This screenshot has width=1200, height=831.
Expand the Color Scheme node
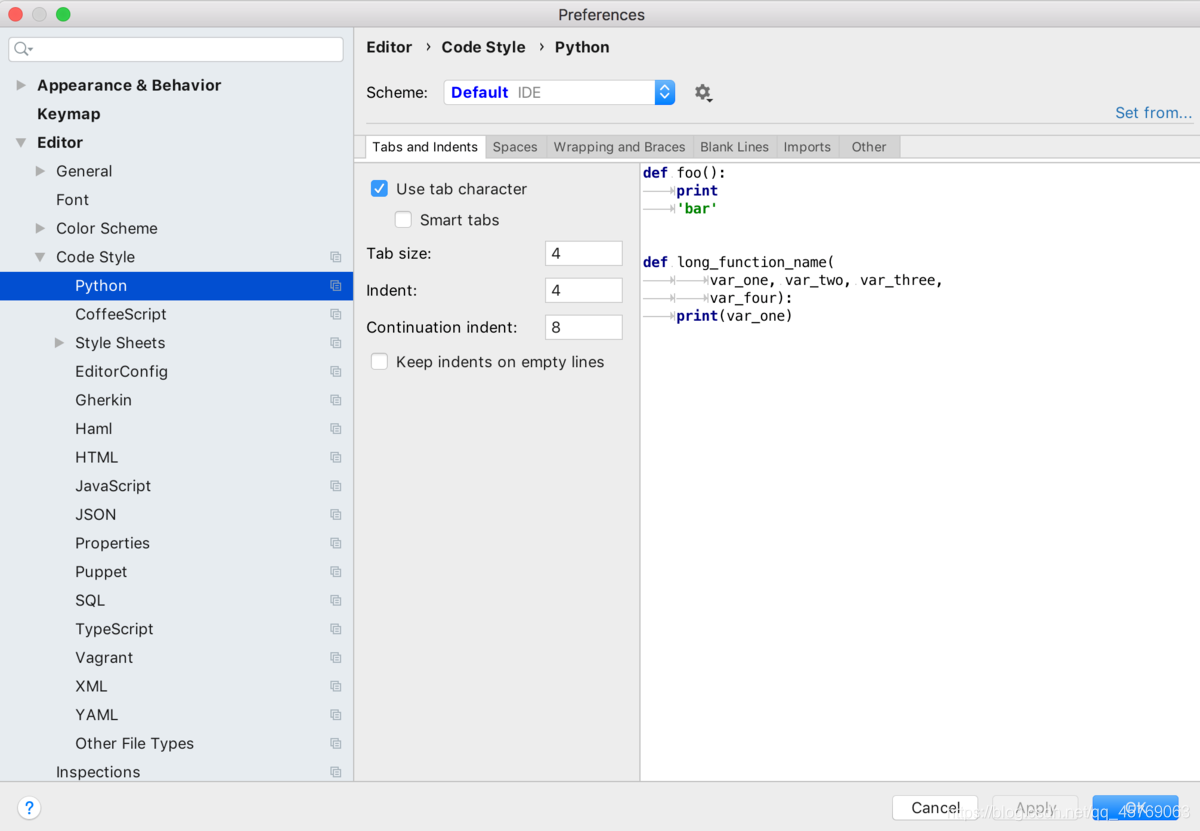pyautogui.click(x=40, y=228)
